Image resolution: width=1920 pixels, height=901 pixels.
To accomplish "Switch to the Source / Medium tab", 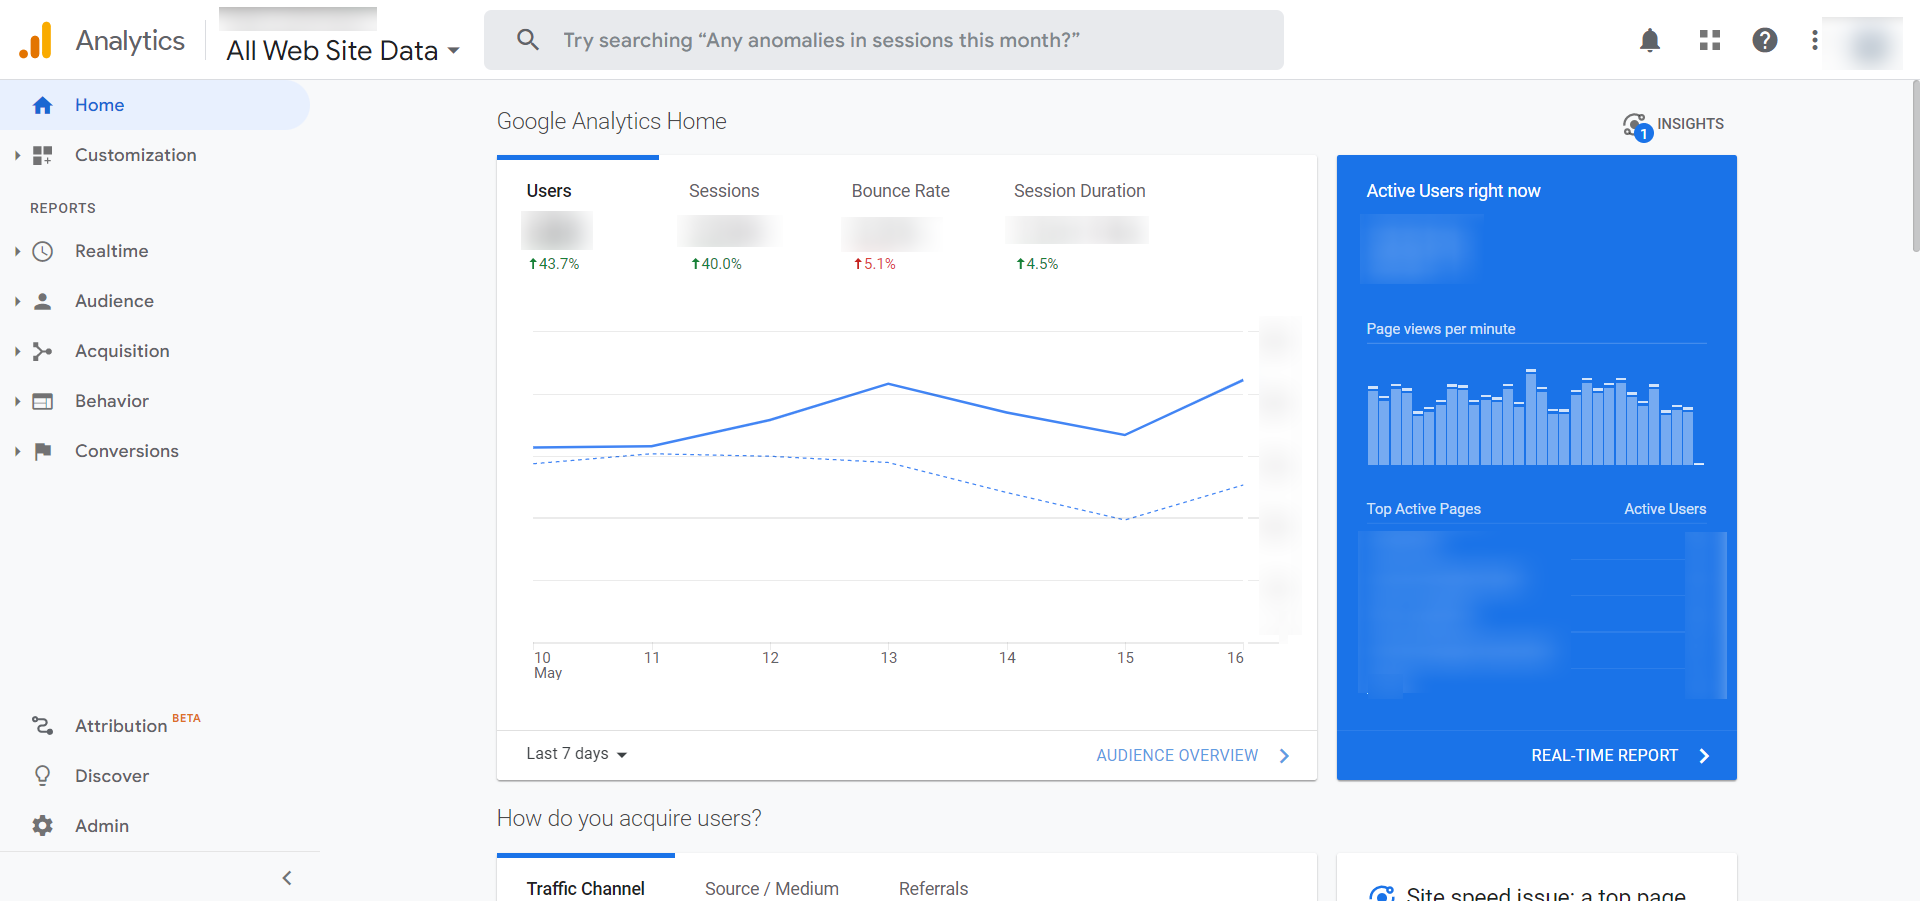I will 771,888.
